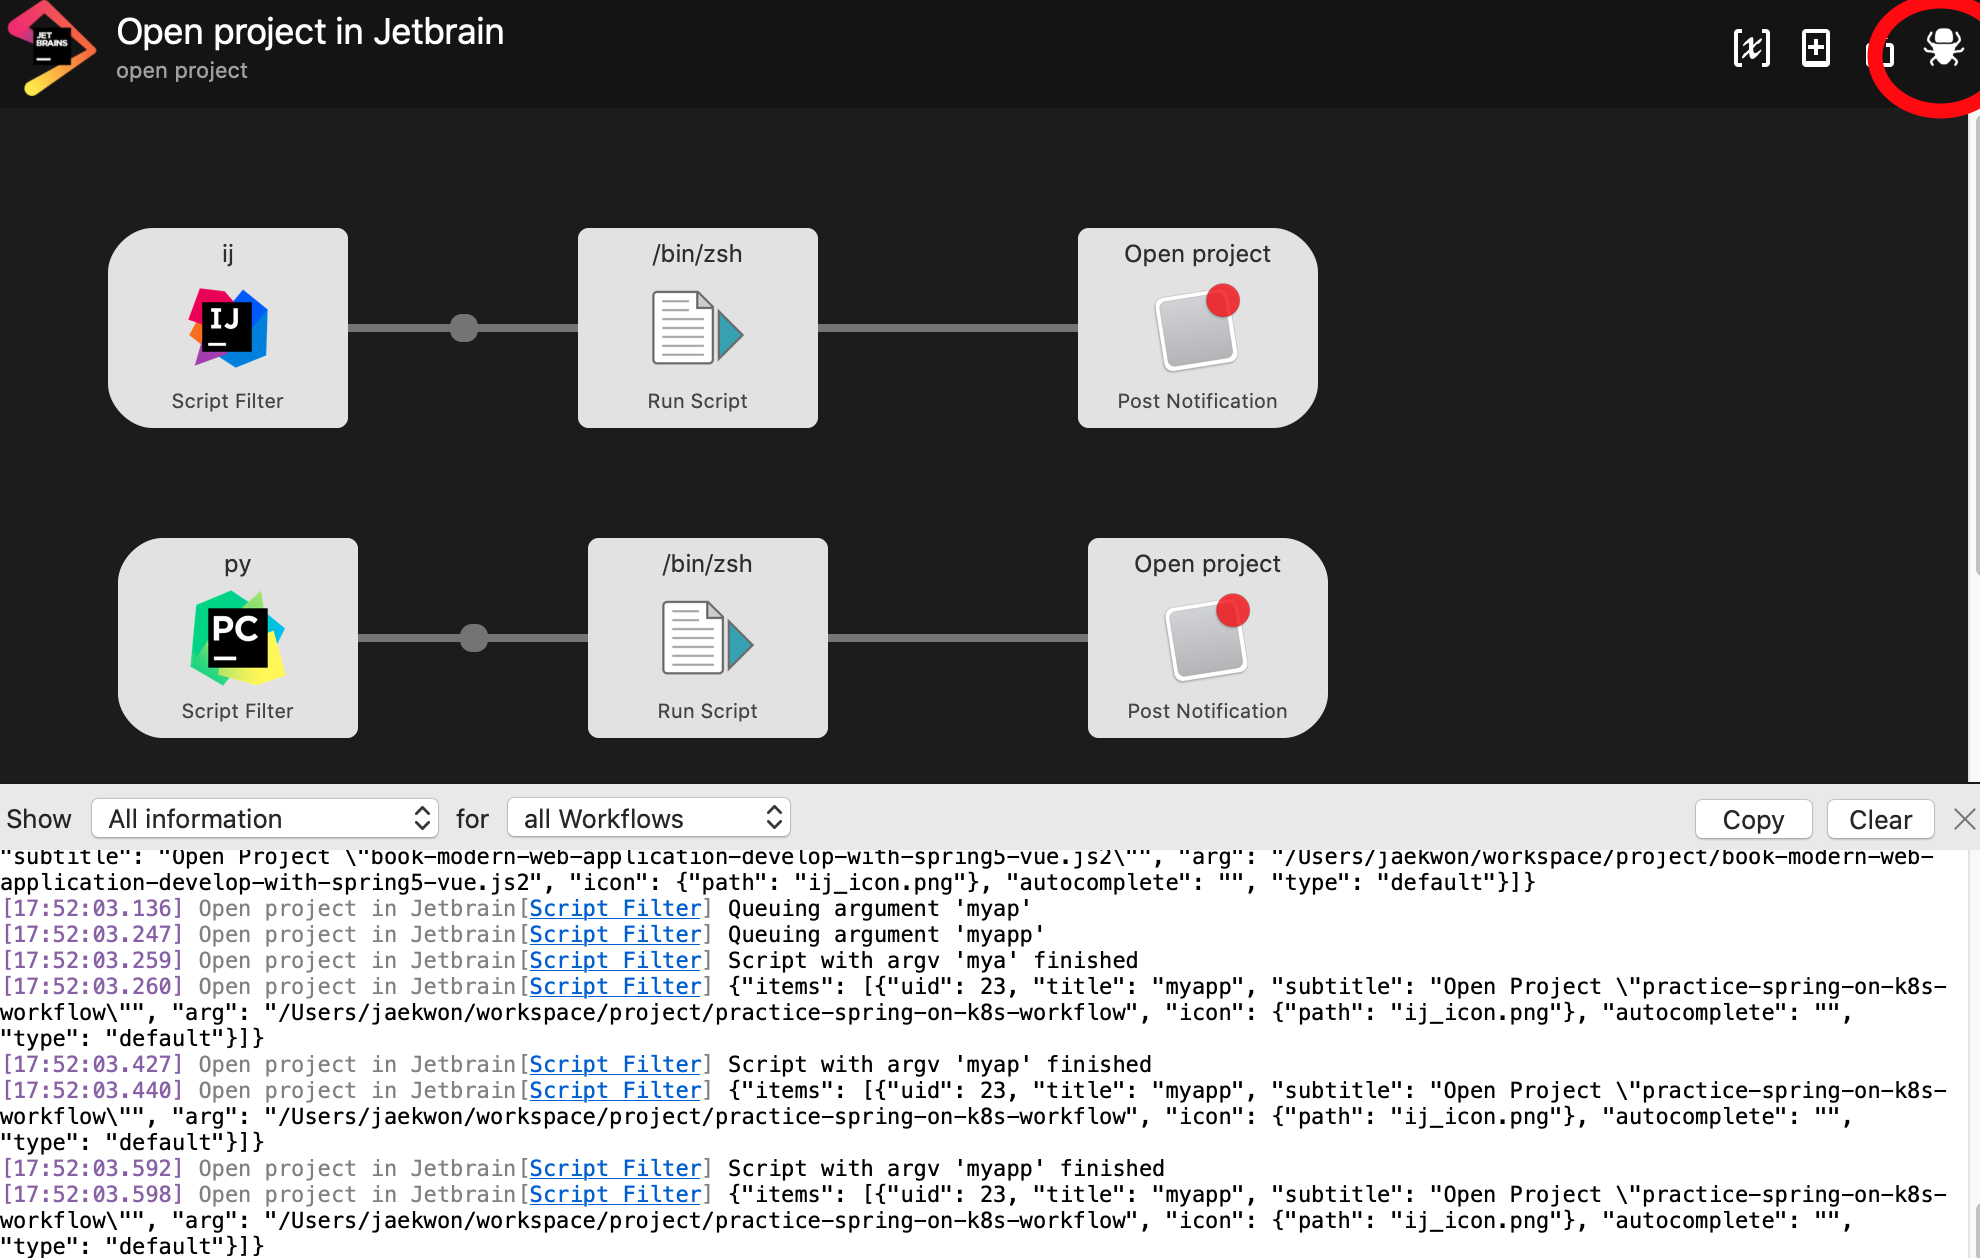
Task: Click Script Filter link at 17:52:03.136
Action: [615, 908]
